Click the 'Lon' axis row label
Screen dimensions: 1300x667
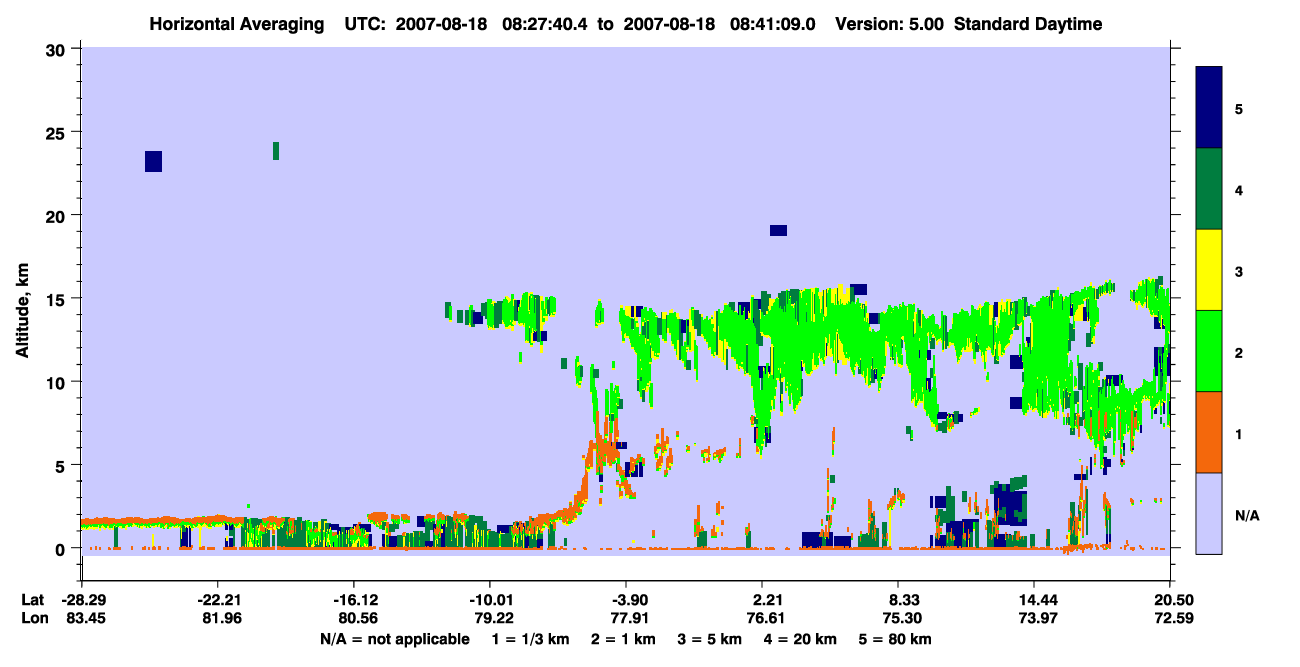pos(34,619)
